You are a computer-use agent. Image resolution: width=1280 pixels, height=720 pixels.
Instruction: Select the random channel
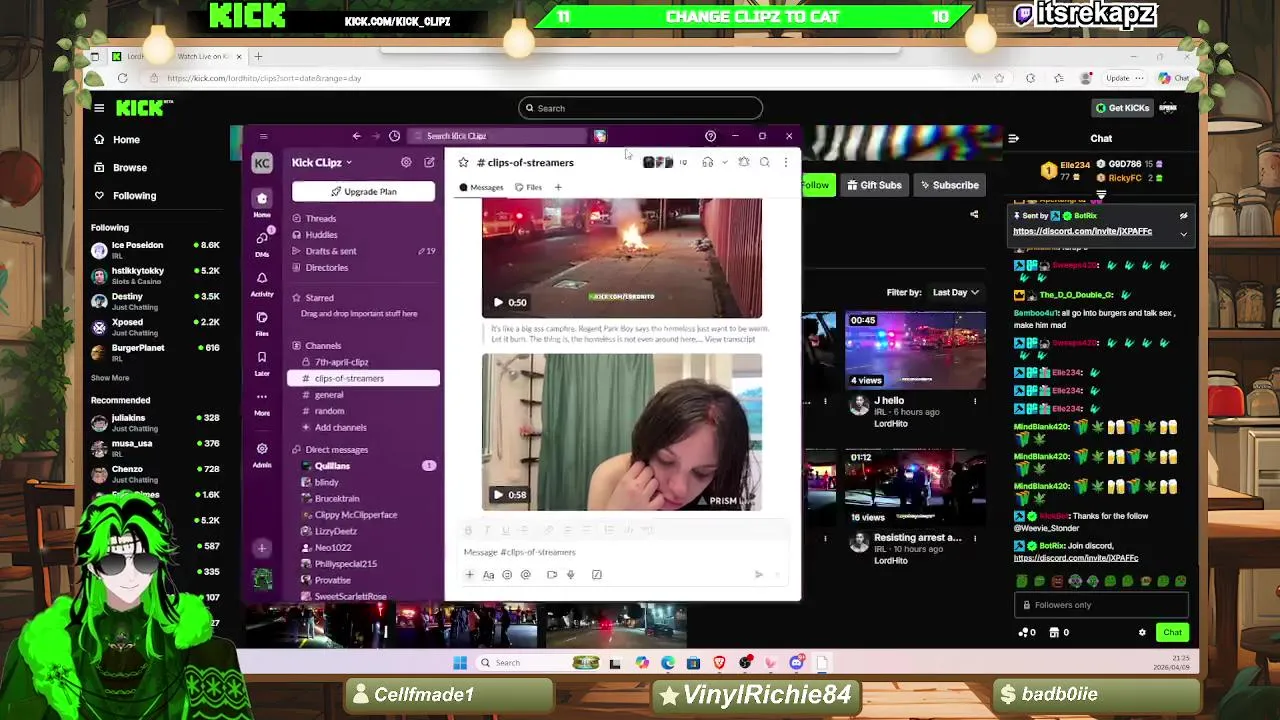pos(364,411)
